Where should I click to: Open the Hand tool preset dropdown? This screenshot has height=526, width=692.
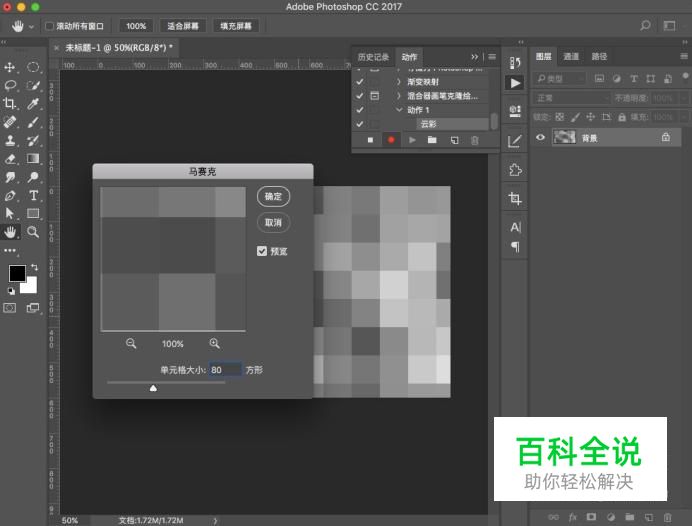(x=31, y=27)
